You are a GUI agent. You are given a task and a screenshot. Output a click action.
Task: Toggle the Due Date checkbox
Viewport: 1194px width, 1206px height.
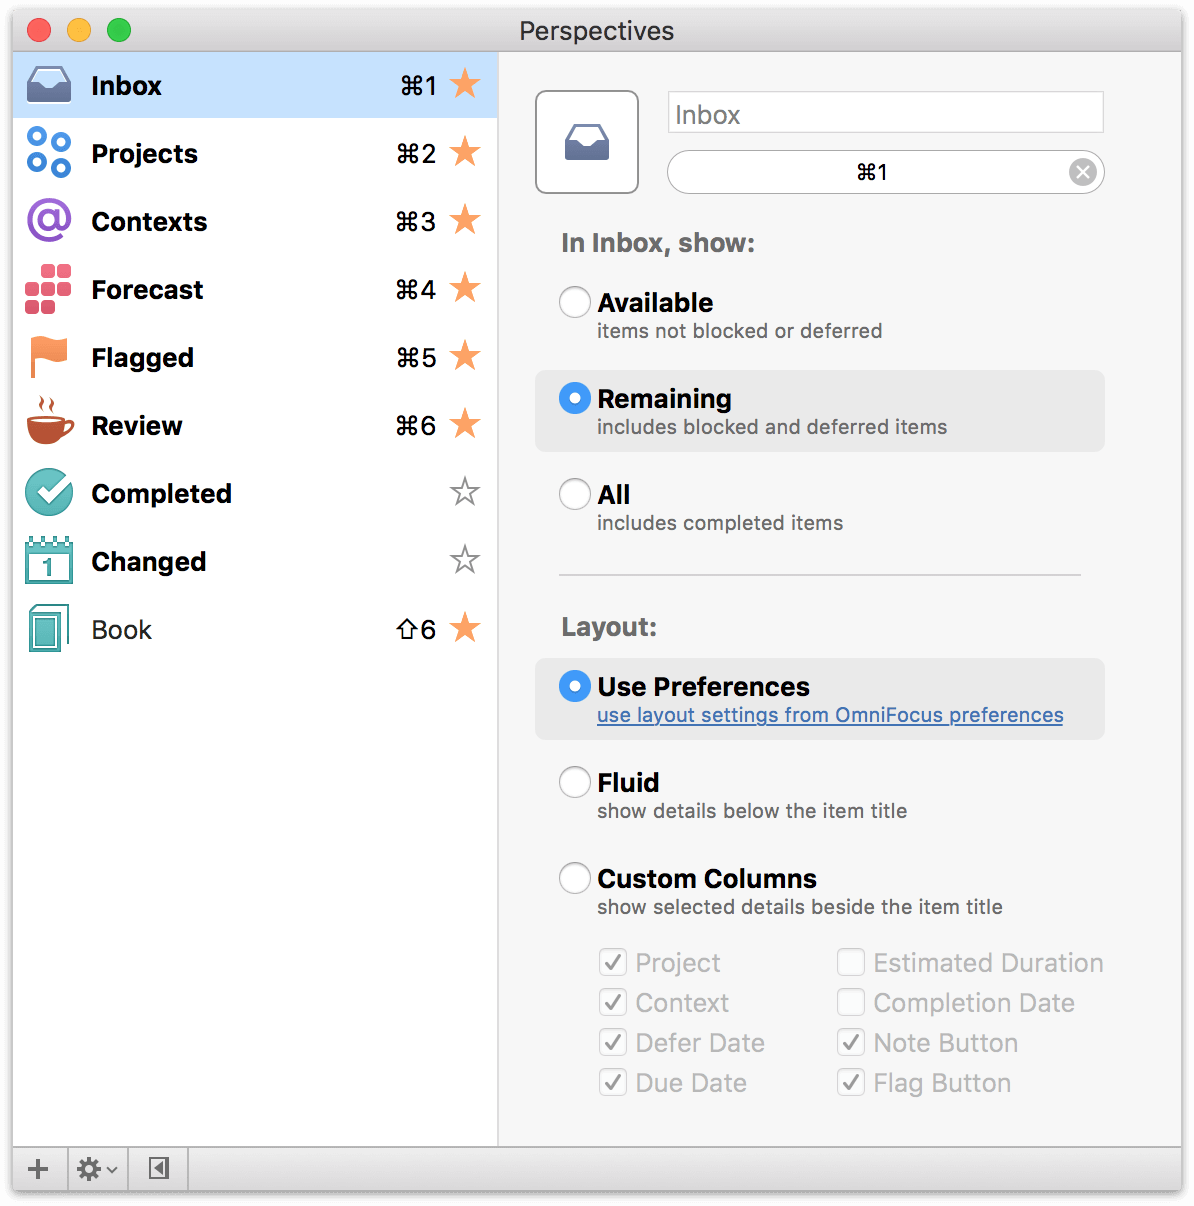point(613,1082)
